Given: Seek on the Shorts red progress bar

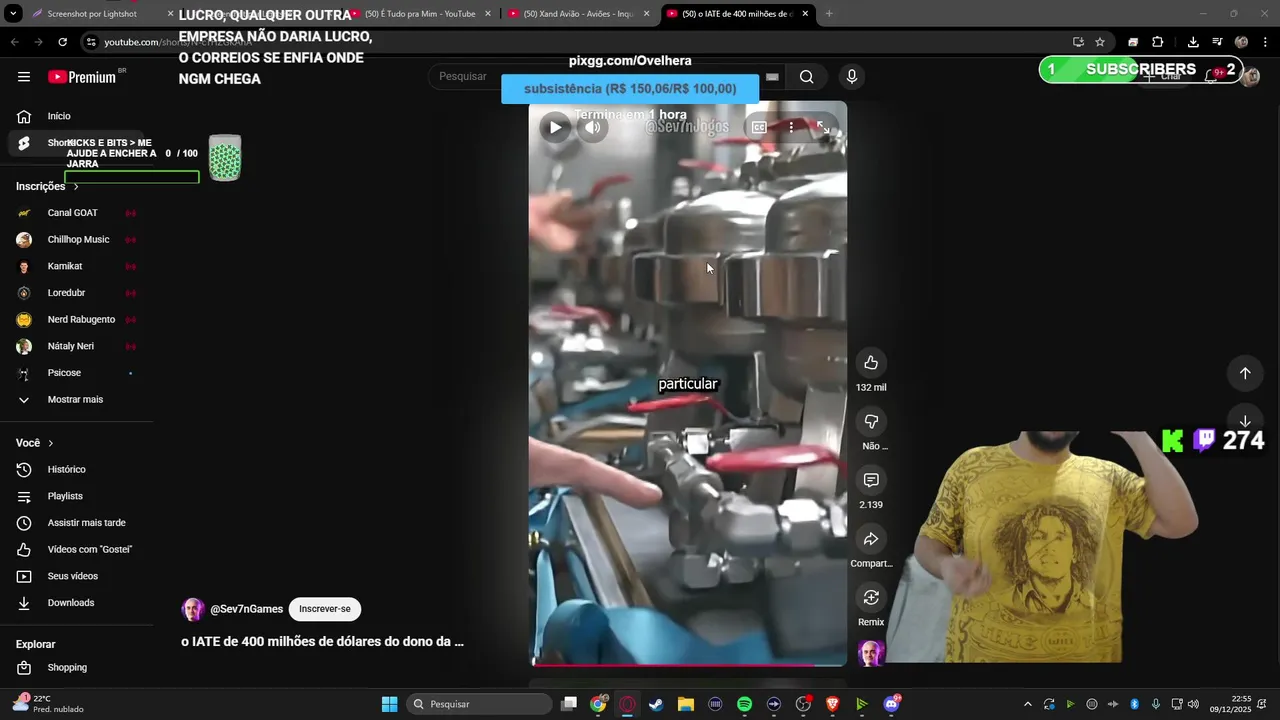Looking at the screenshot, I should 688,664.
